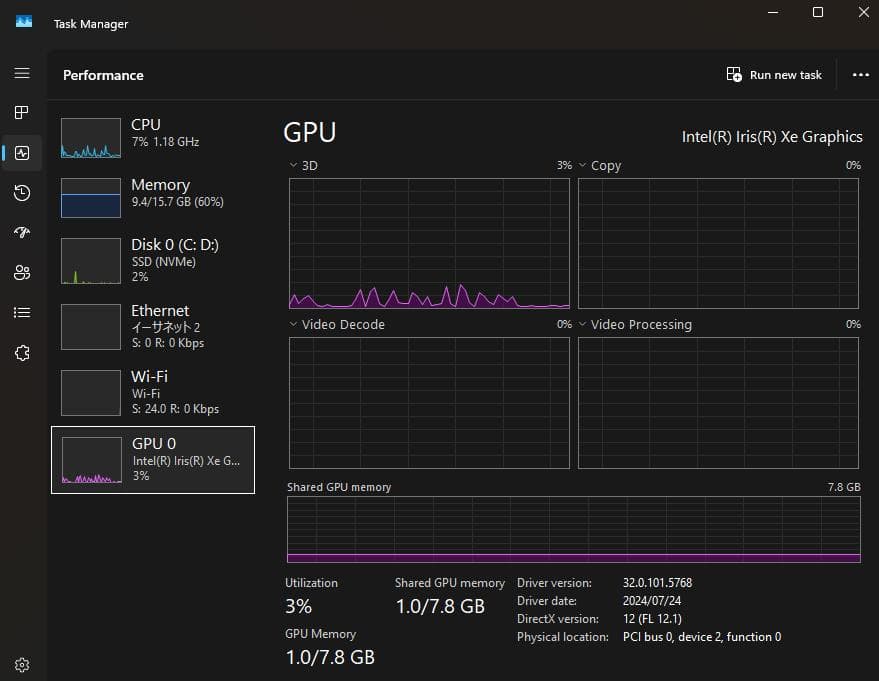Image resolution: width=879 pixels, height=681 pixels.
Task: Click the large GPU heading
Action: point(309,133)
